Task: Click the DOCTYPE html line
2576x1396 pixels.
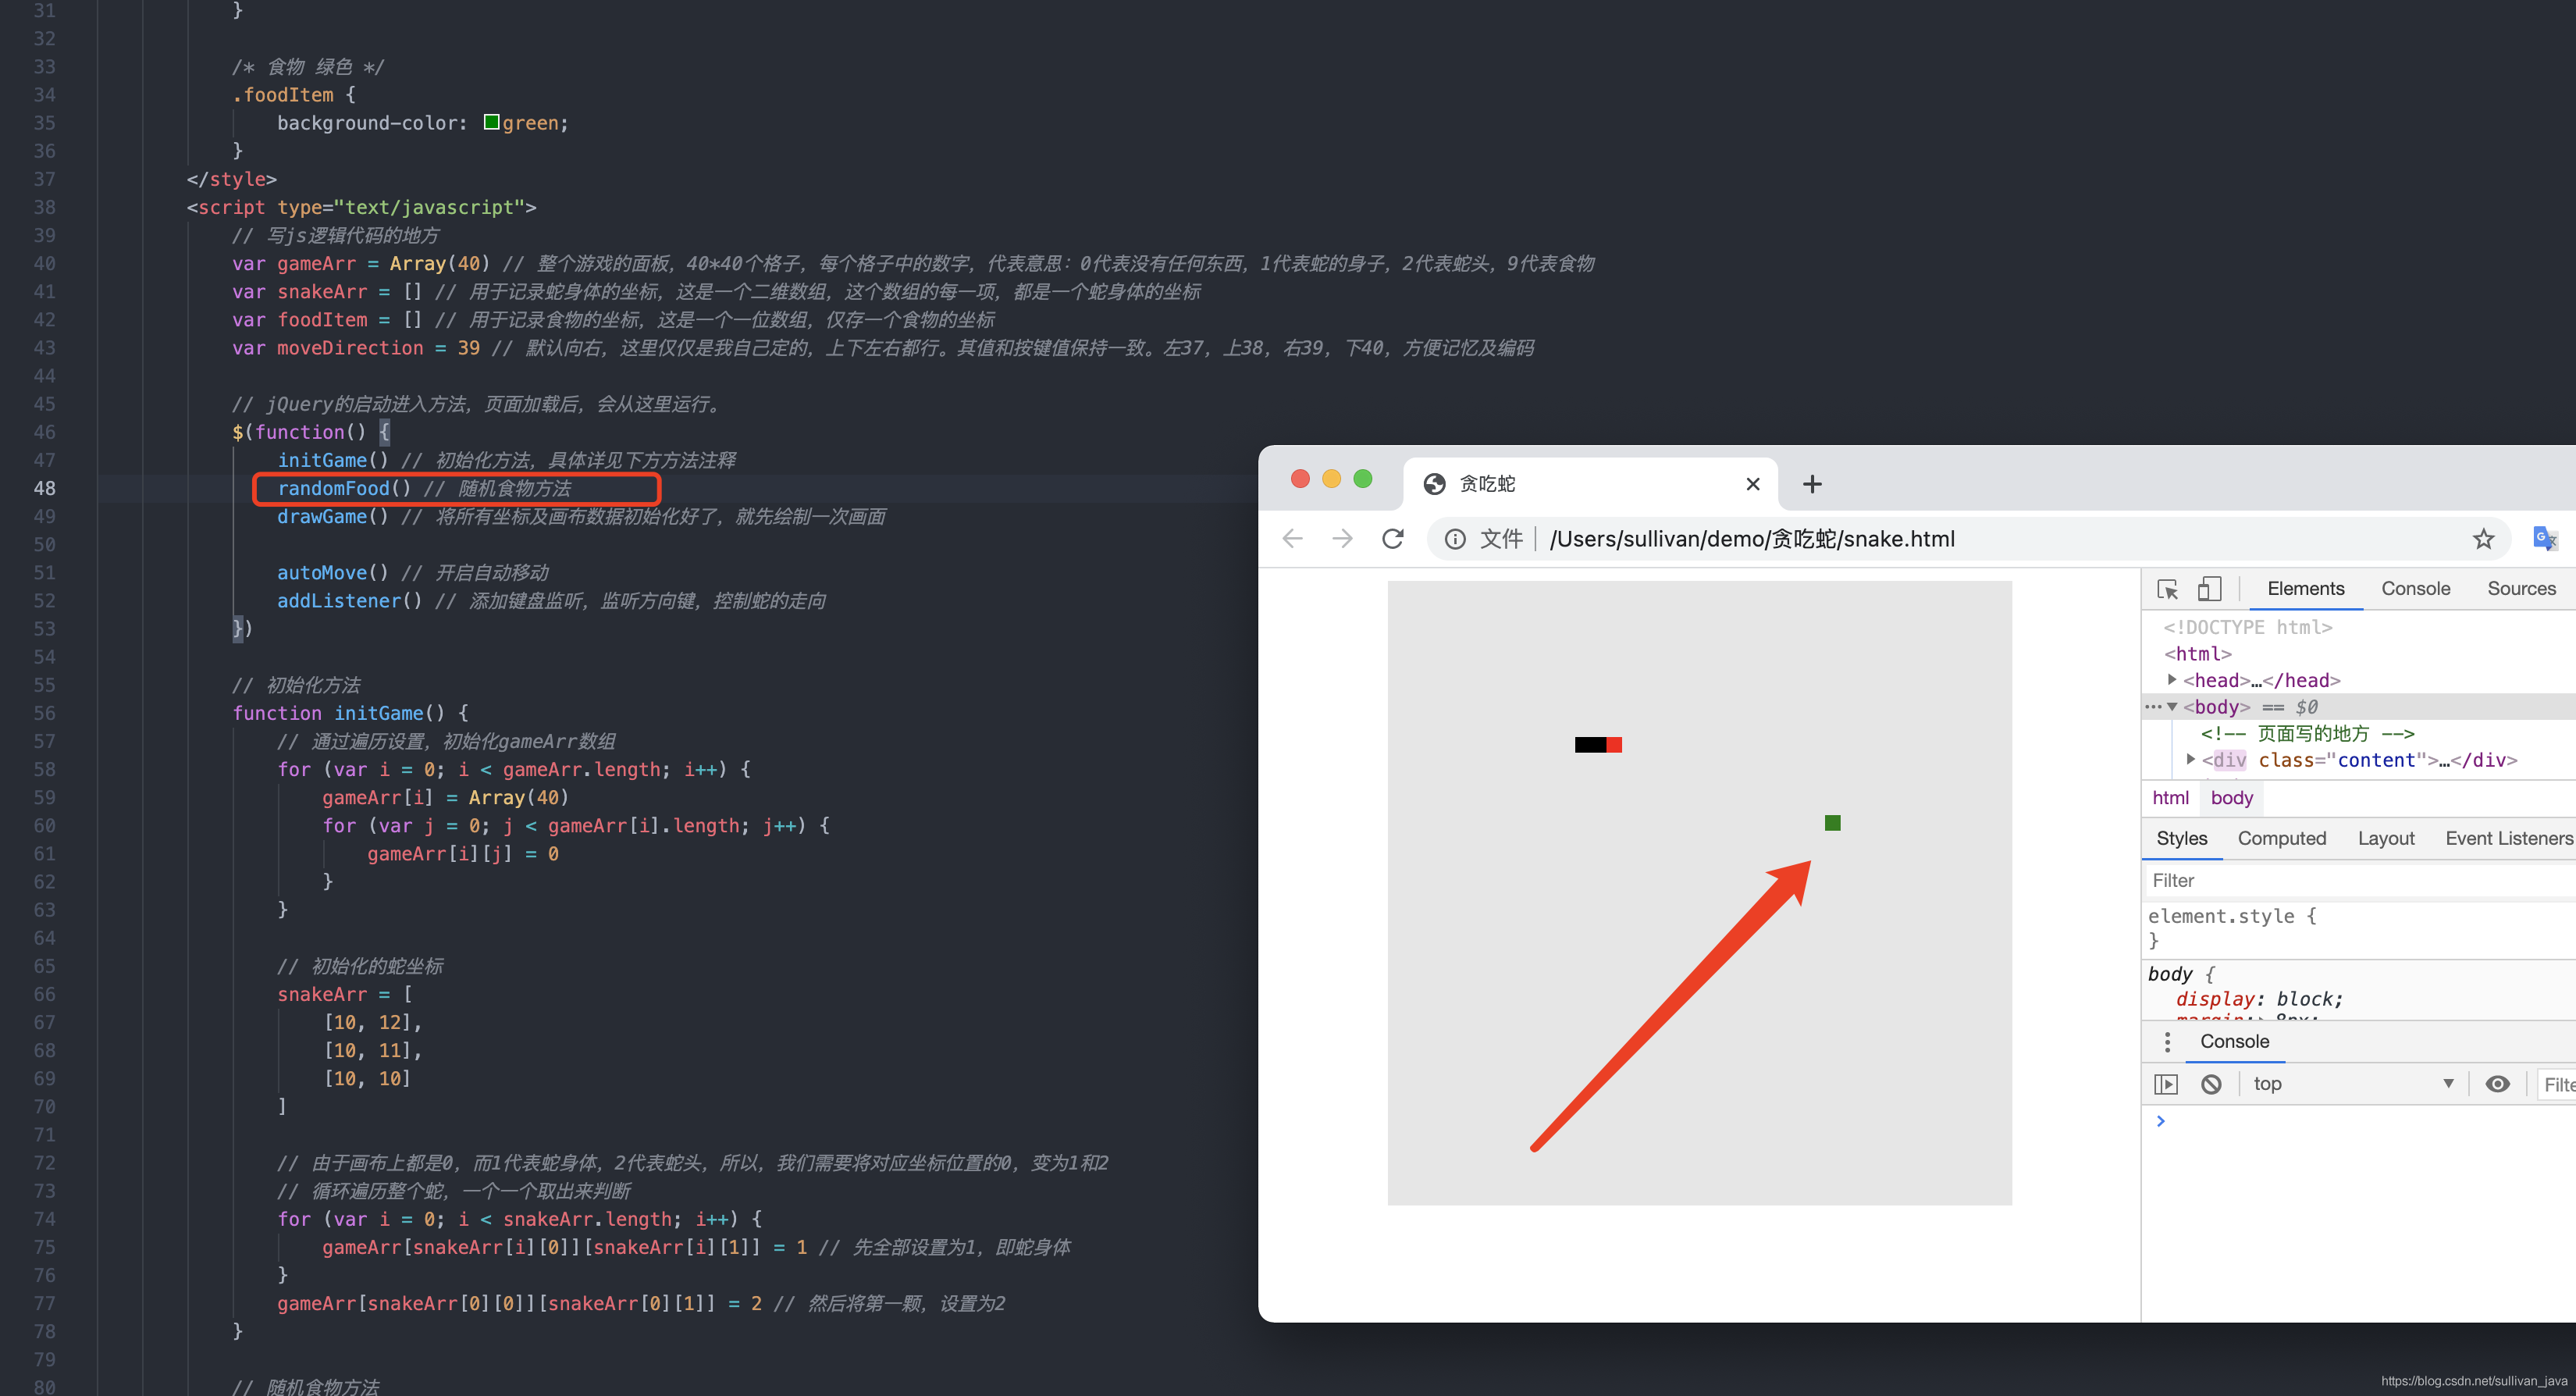Action: [x=2247, y=627]
